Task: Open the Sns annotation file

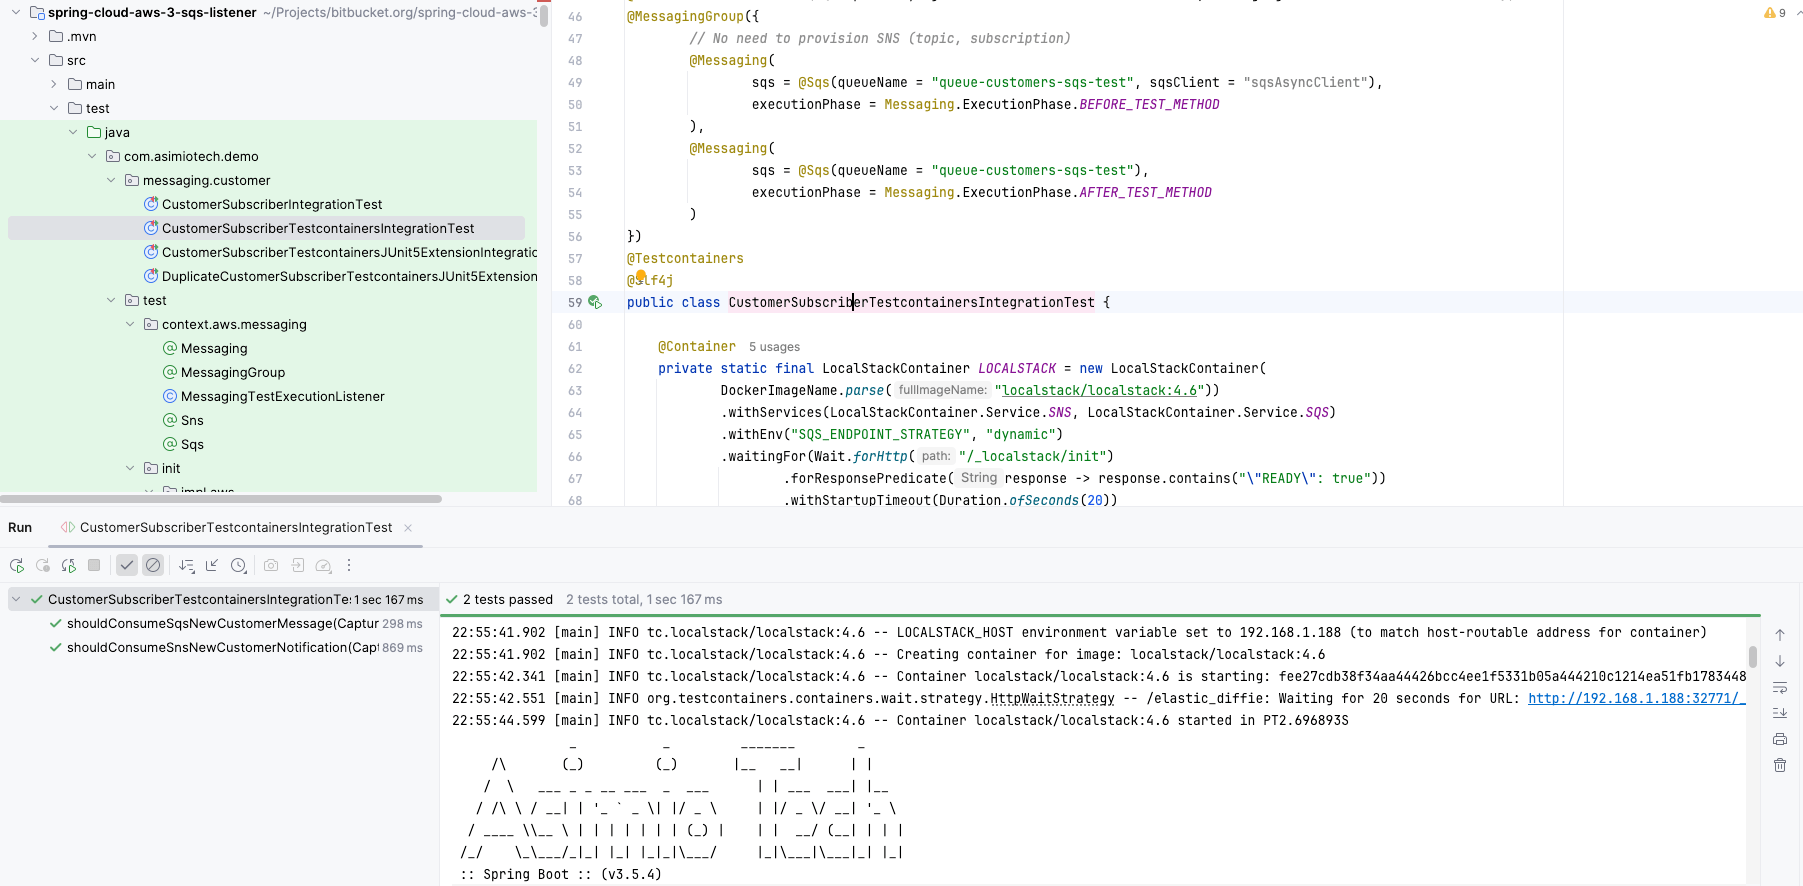Action: (192, 421)
